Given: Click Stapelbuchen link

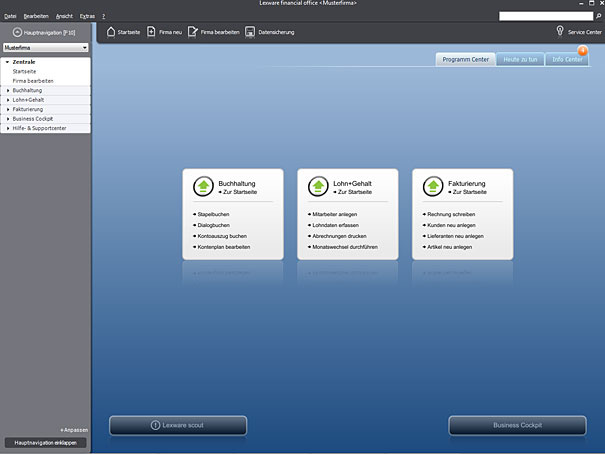Looking at the screenshot, I should click(x=213, y=214).
